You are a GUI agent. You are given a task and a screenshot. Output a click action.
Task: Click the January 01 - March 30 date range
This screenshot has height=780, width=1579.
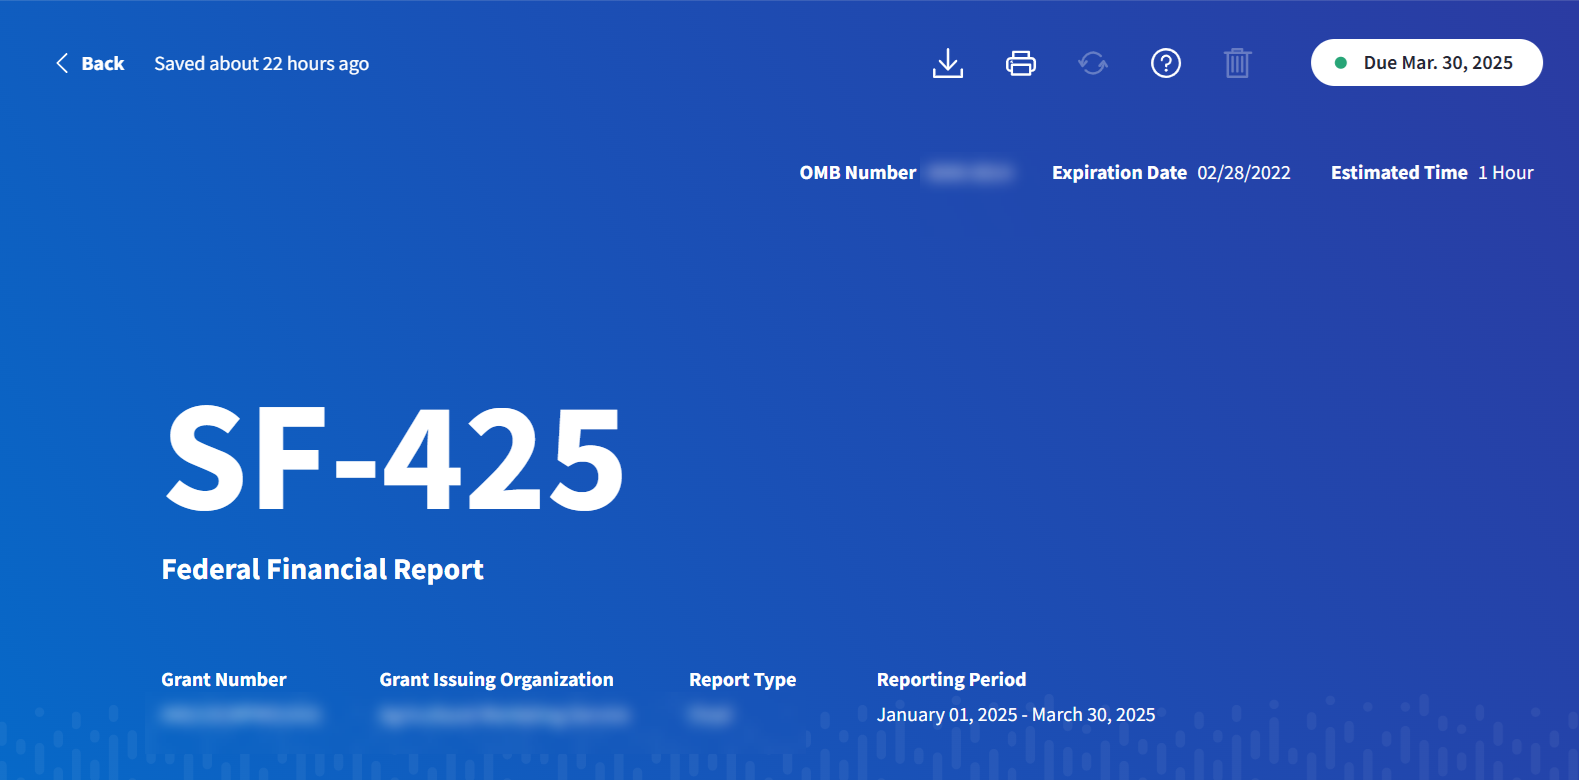tap(1015, 715)
